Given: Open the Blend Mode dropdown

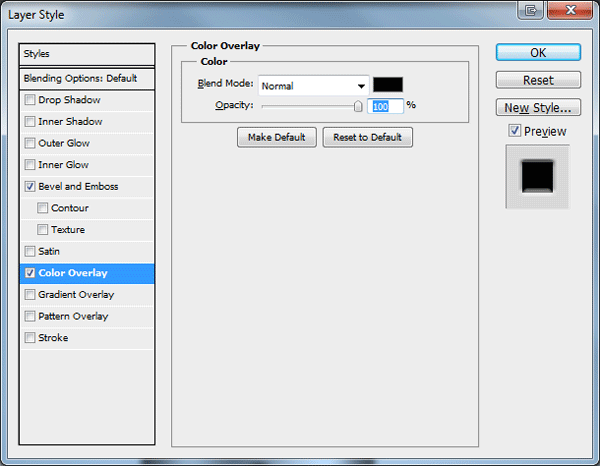Looking at the screenshot, I should click(313, 86).
